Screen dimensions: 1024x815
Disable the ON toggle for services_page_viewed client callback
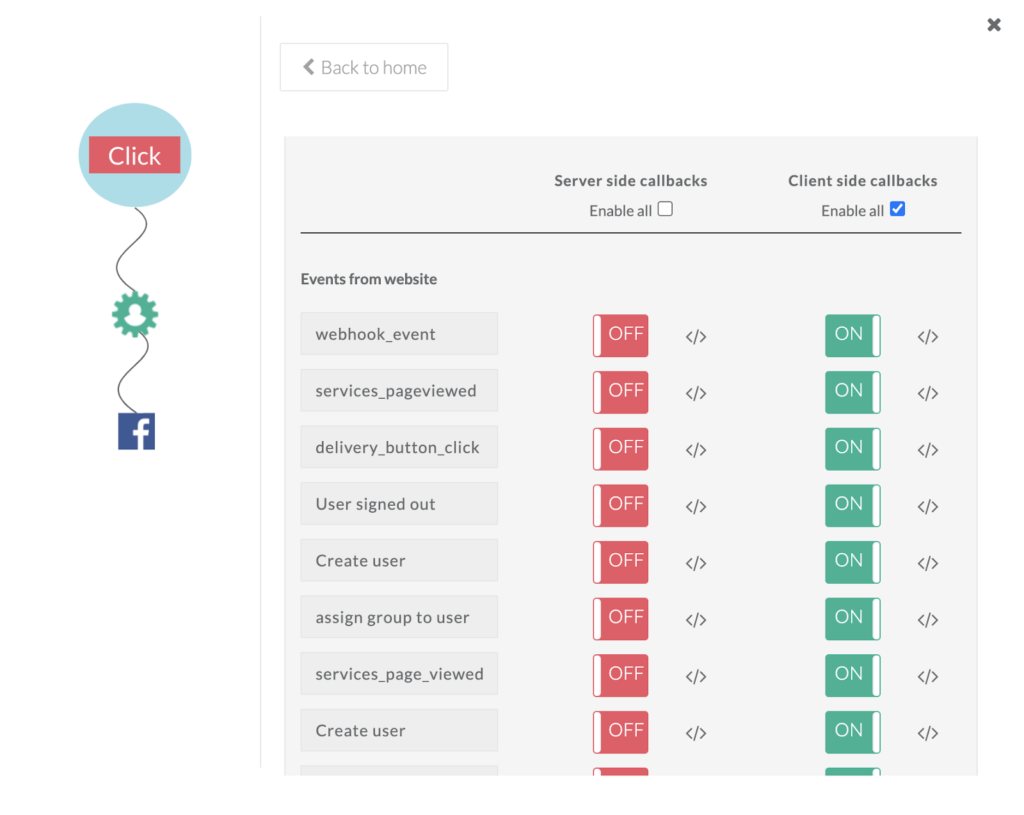(852, 675)
